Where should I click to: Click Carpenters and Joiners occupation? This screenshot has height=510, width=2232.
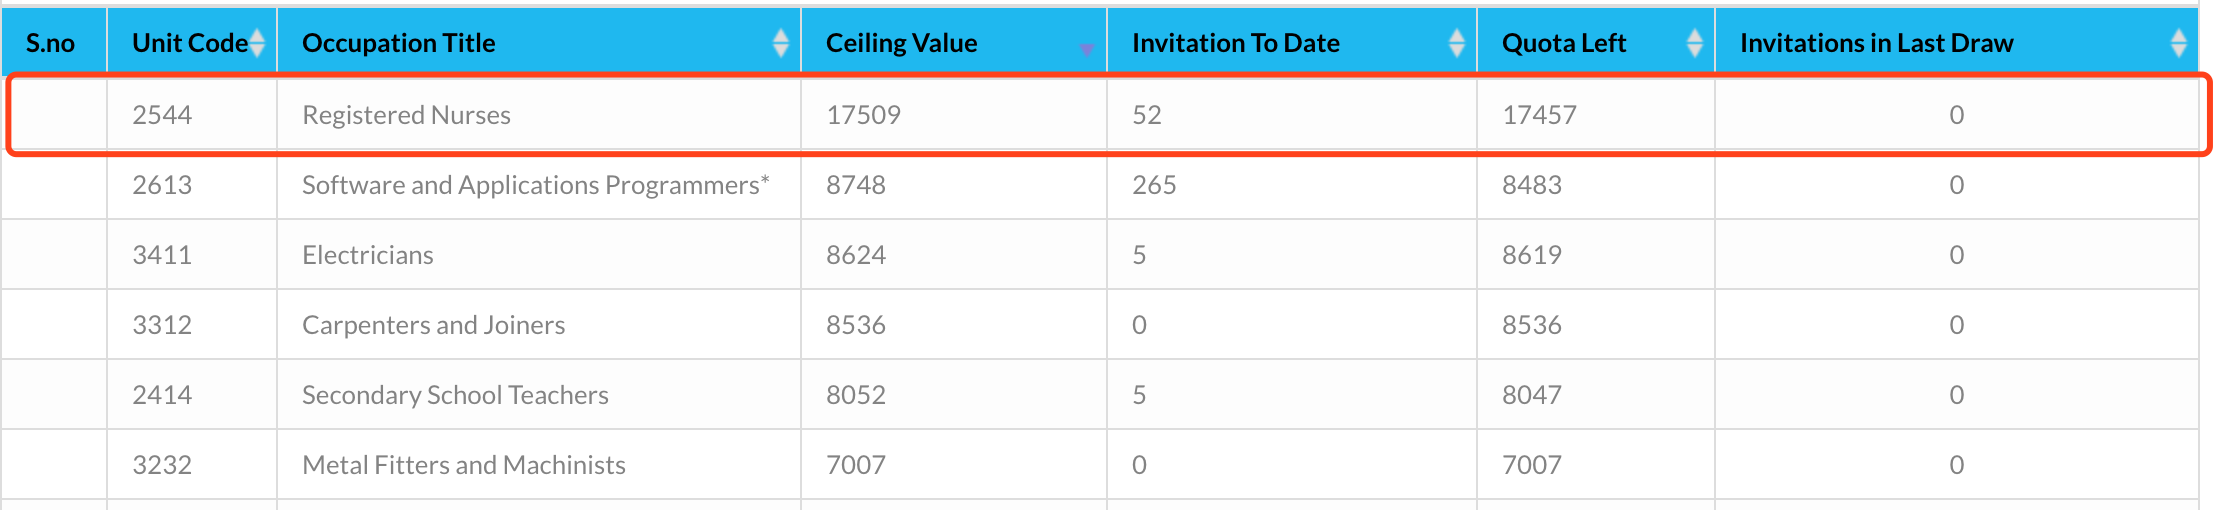433,325
